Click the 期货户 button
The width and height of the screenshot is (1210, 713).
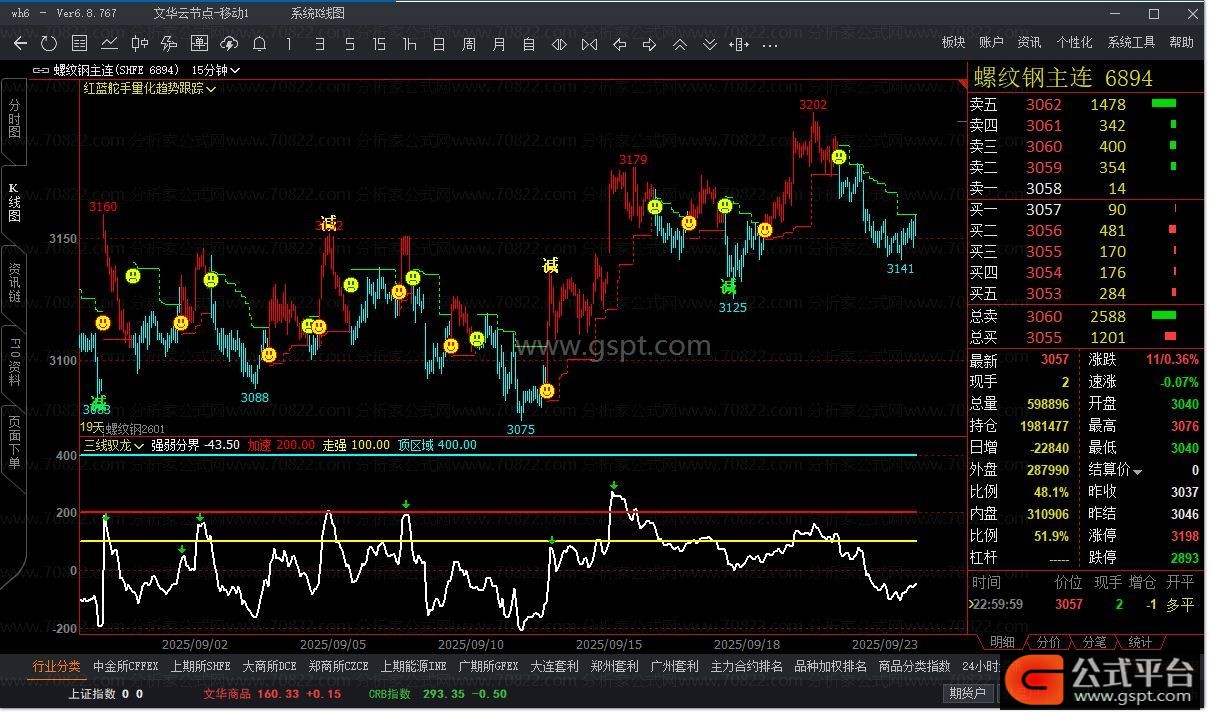pyautogui.click(x=967, y=692)
